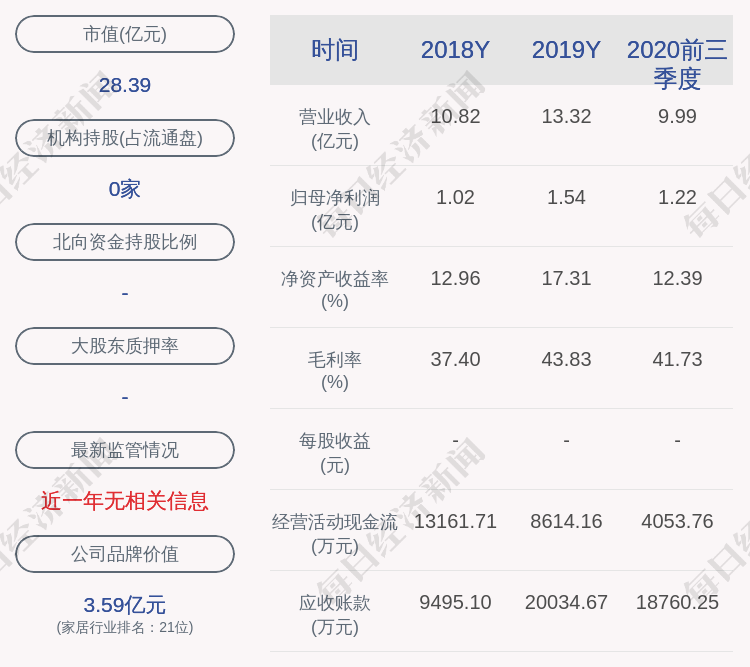Select gross margin value 37.40
This screenshot has width=750, height=667.
coord(455,359)
